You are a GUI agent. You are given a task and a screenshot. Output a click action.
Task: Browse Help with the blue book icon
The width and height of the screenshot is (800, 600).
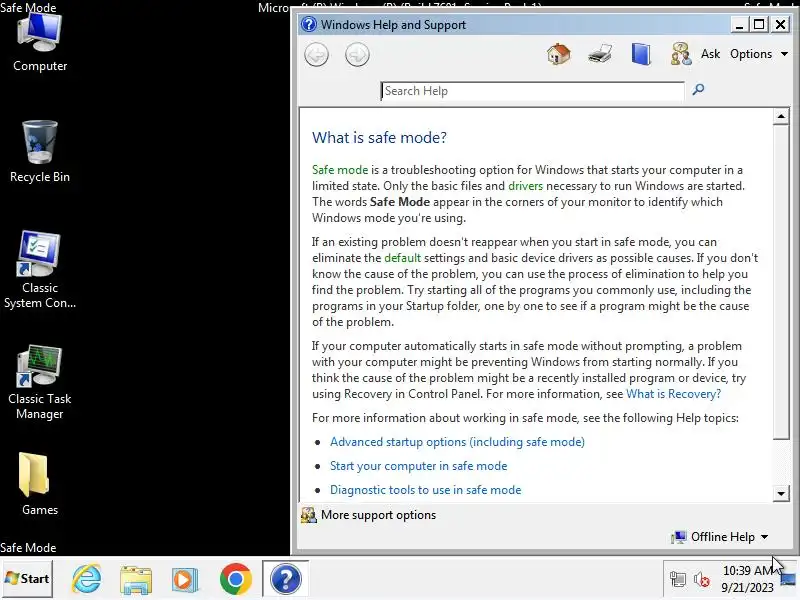(641, 54)
